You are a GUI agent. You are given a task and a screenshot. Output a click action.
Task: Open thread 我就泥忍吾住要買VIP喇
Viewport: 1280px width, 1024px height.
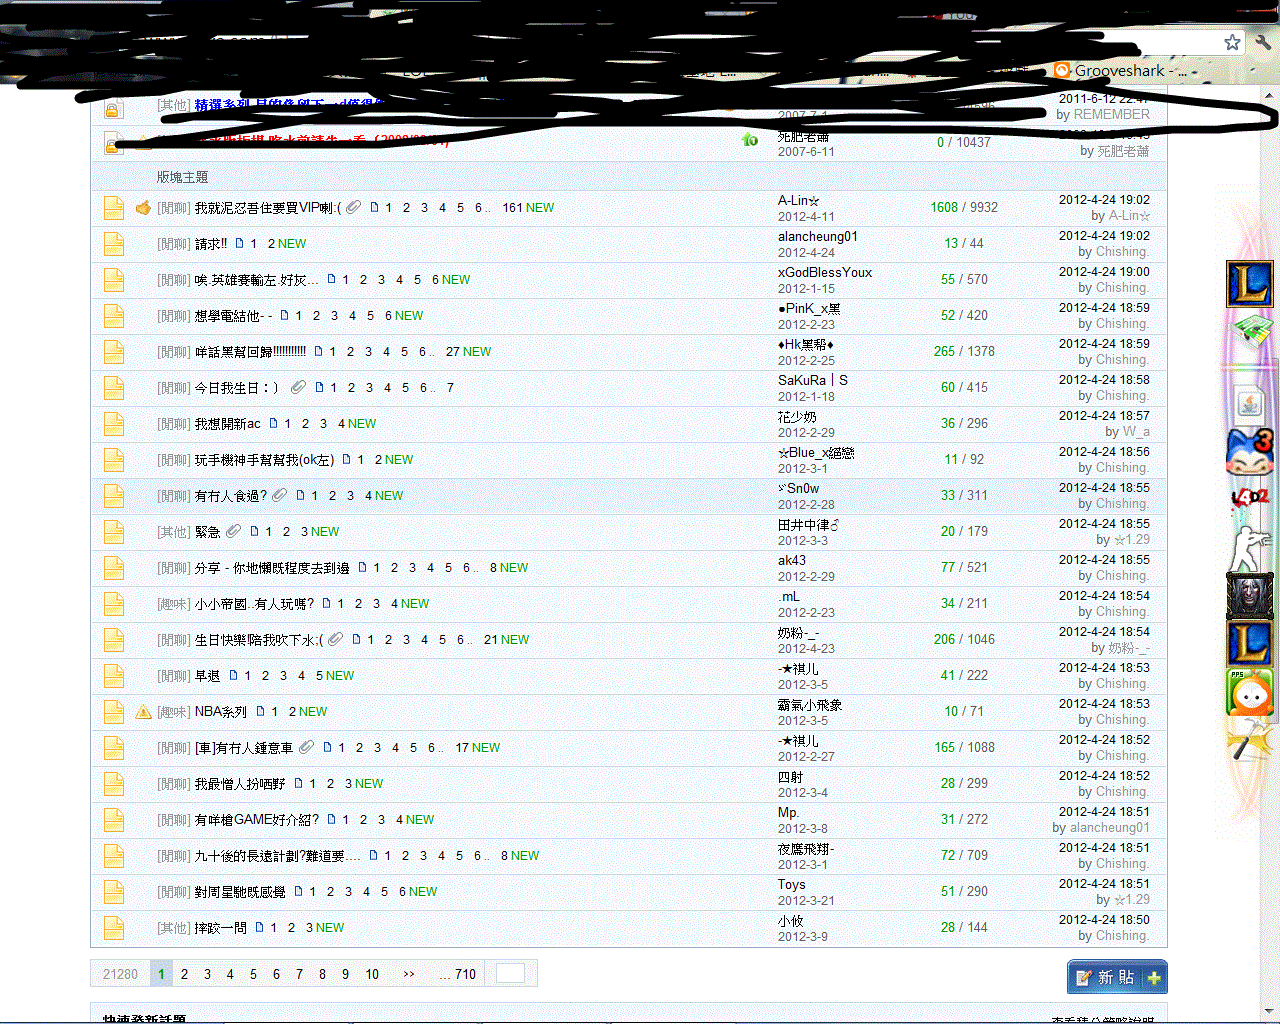[268, 208]
